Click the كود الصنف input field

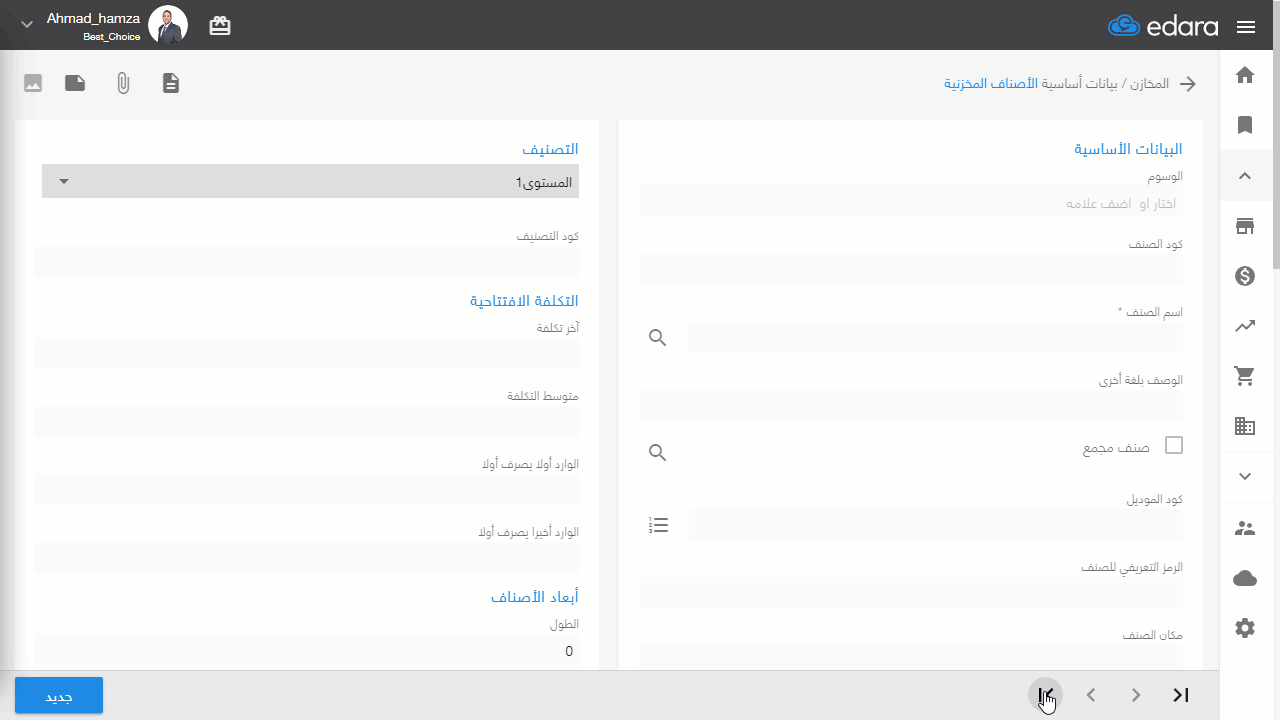tap(911, 269)
